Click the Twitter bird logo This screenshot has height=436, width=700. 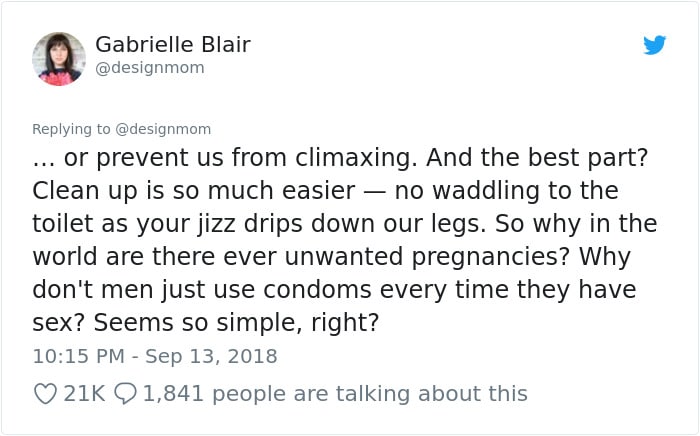654,45
